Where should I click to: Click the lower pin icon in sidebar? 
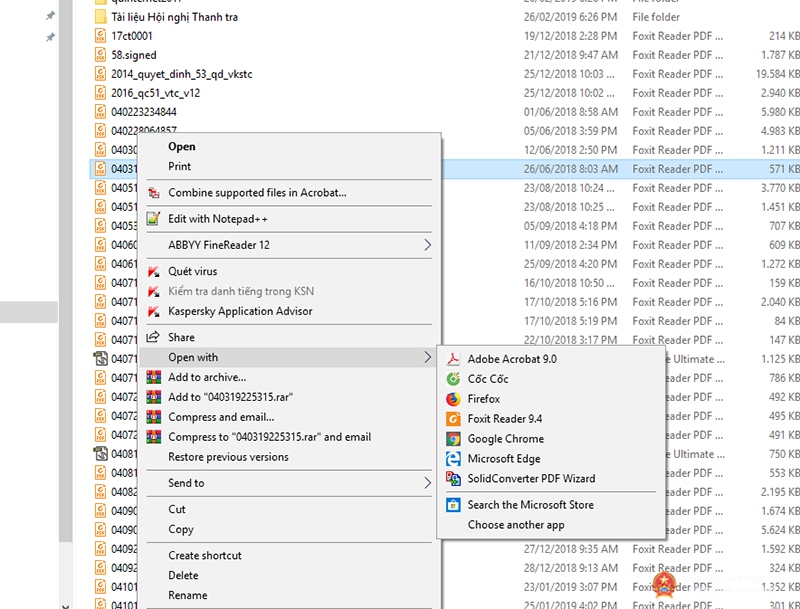point(50,37)
